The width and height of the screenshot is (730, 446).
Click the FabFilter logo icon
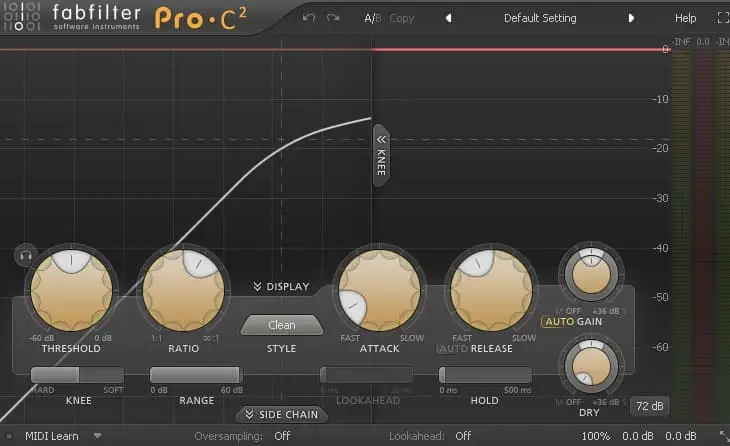click(x=19, y=19)
